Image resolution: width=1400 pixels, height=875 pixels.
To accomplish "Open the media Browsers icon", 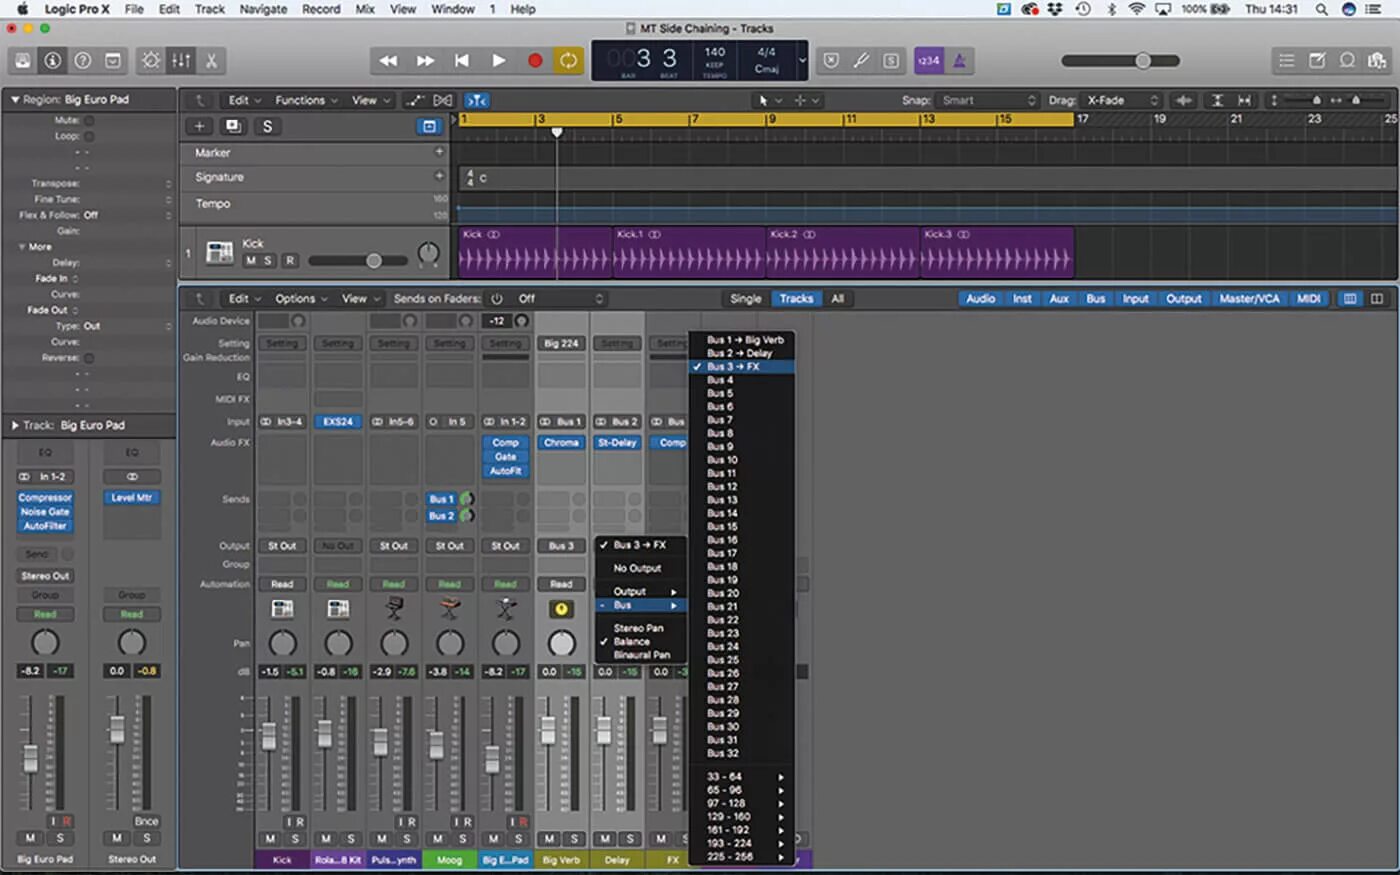I will [x=1377, y=61].
